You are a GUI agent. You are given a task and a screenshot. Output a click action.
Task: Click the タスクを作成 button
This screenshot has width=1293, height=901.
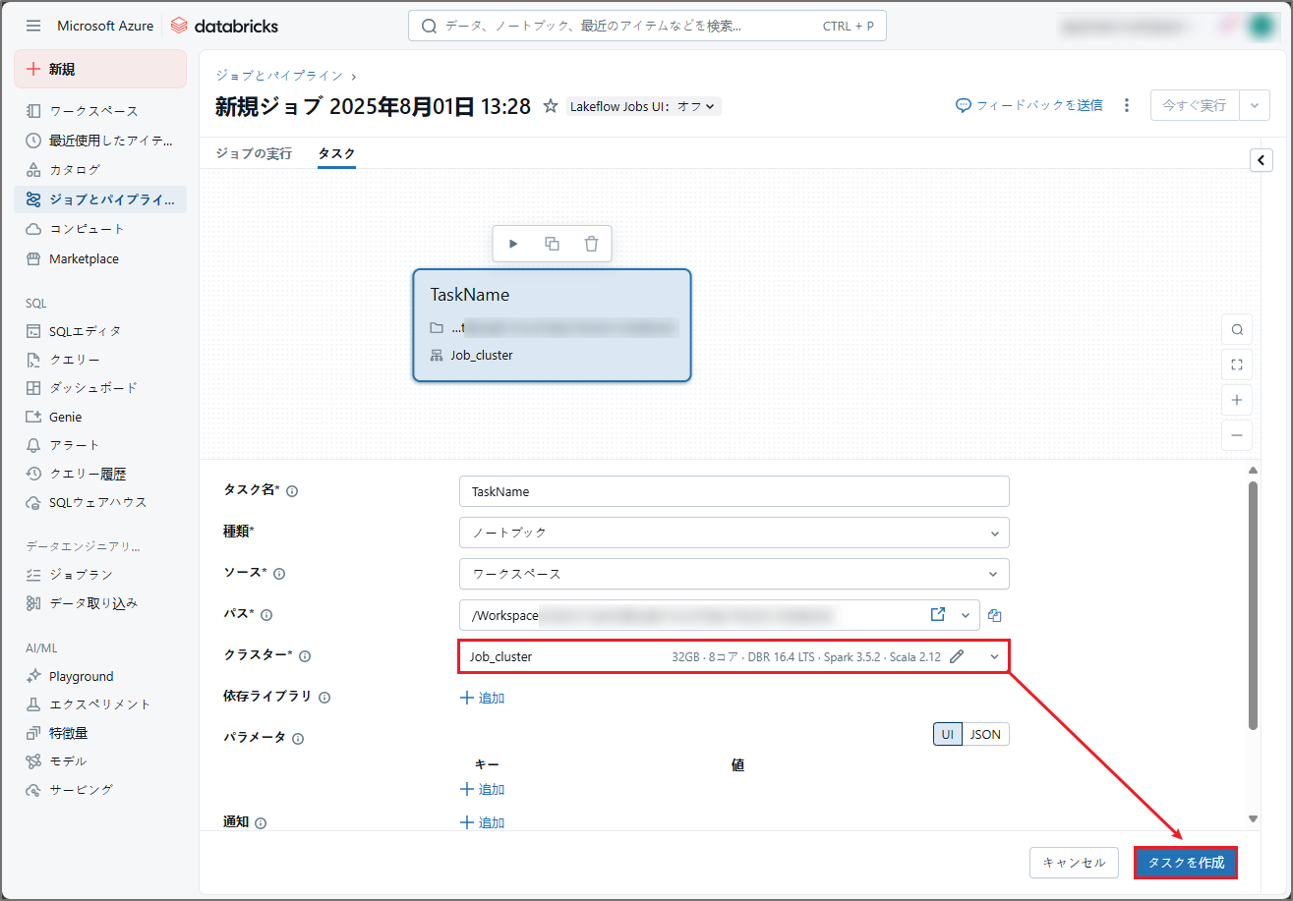[1185, 863]
